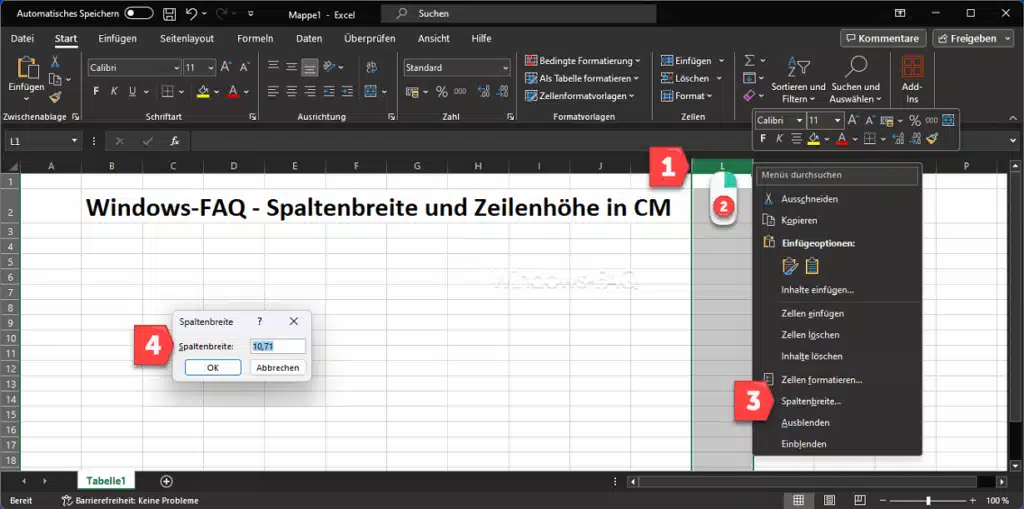Viewport: 1024px width, 509px height.
Task: Click the undo arrow in title bar
Action: (191, 14)
